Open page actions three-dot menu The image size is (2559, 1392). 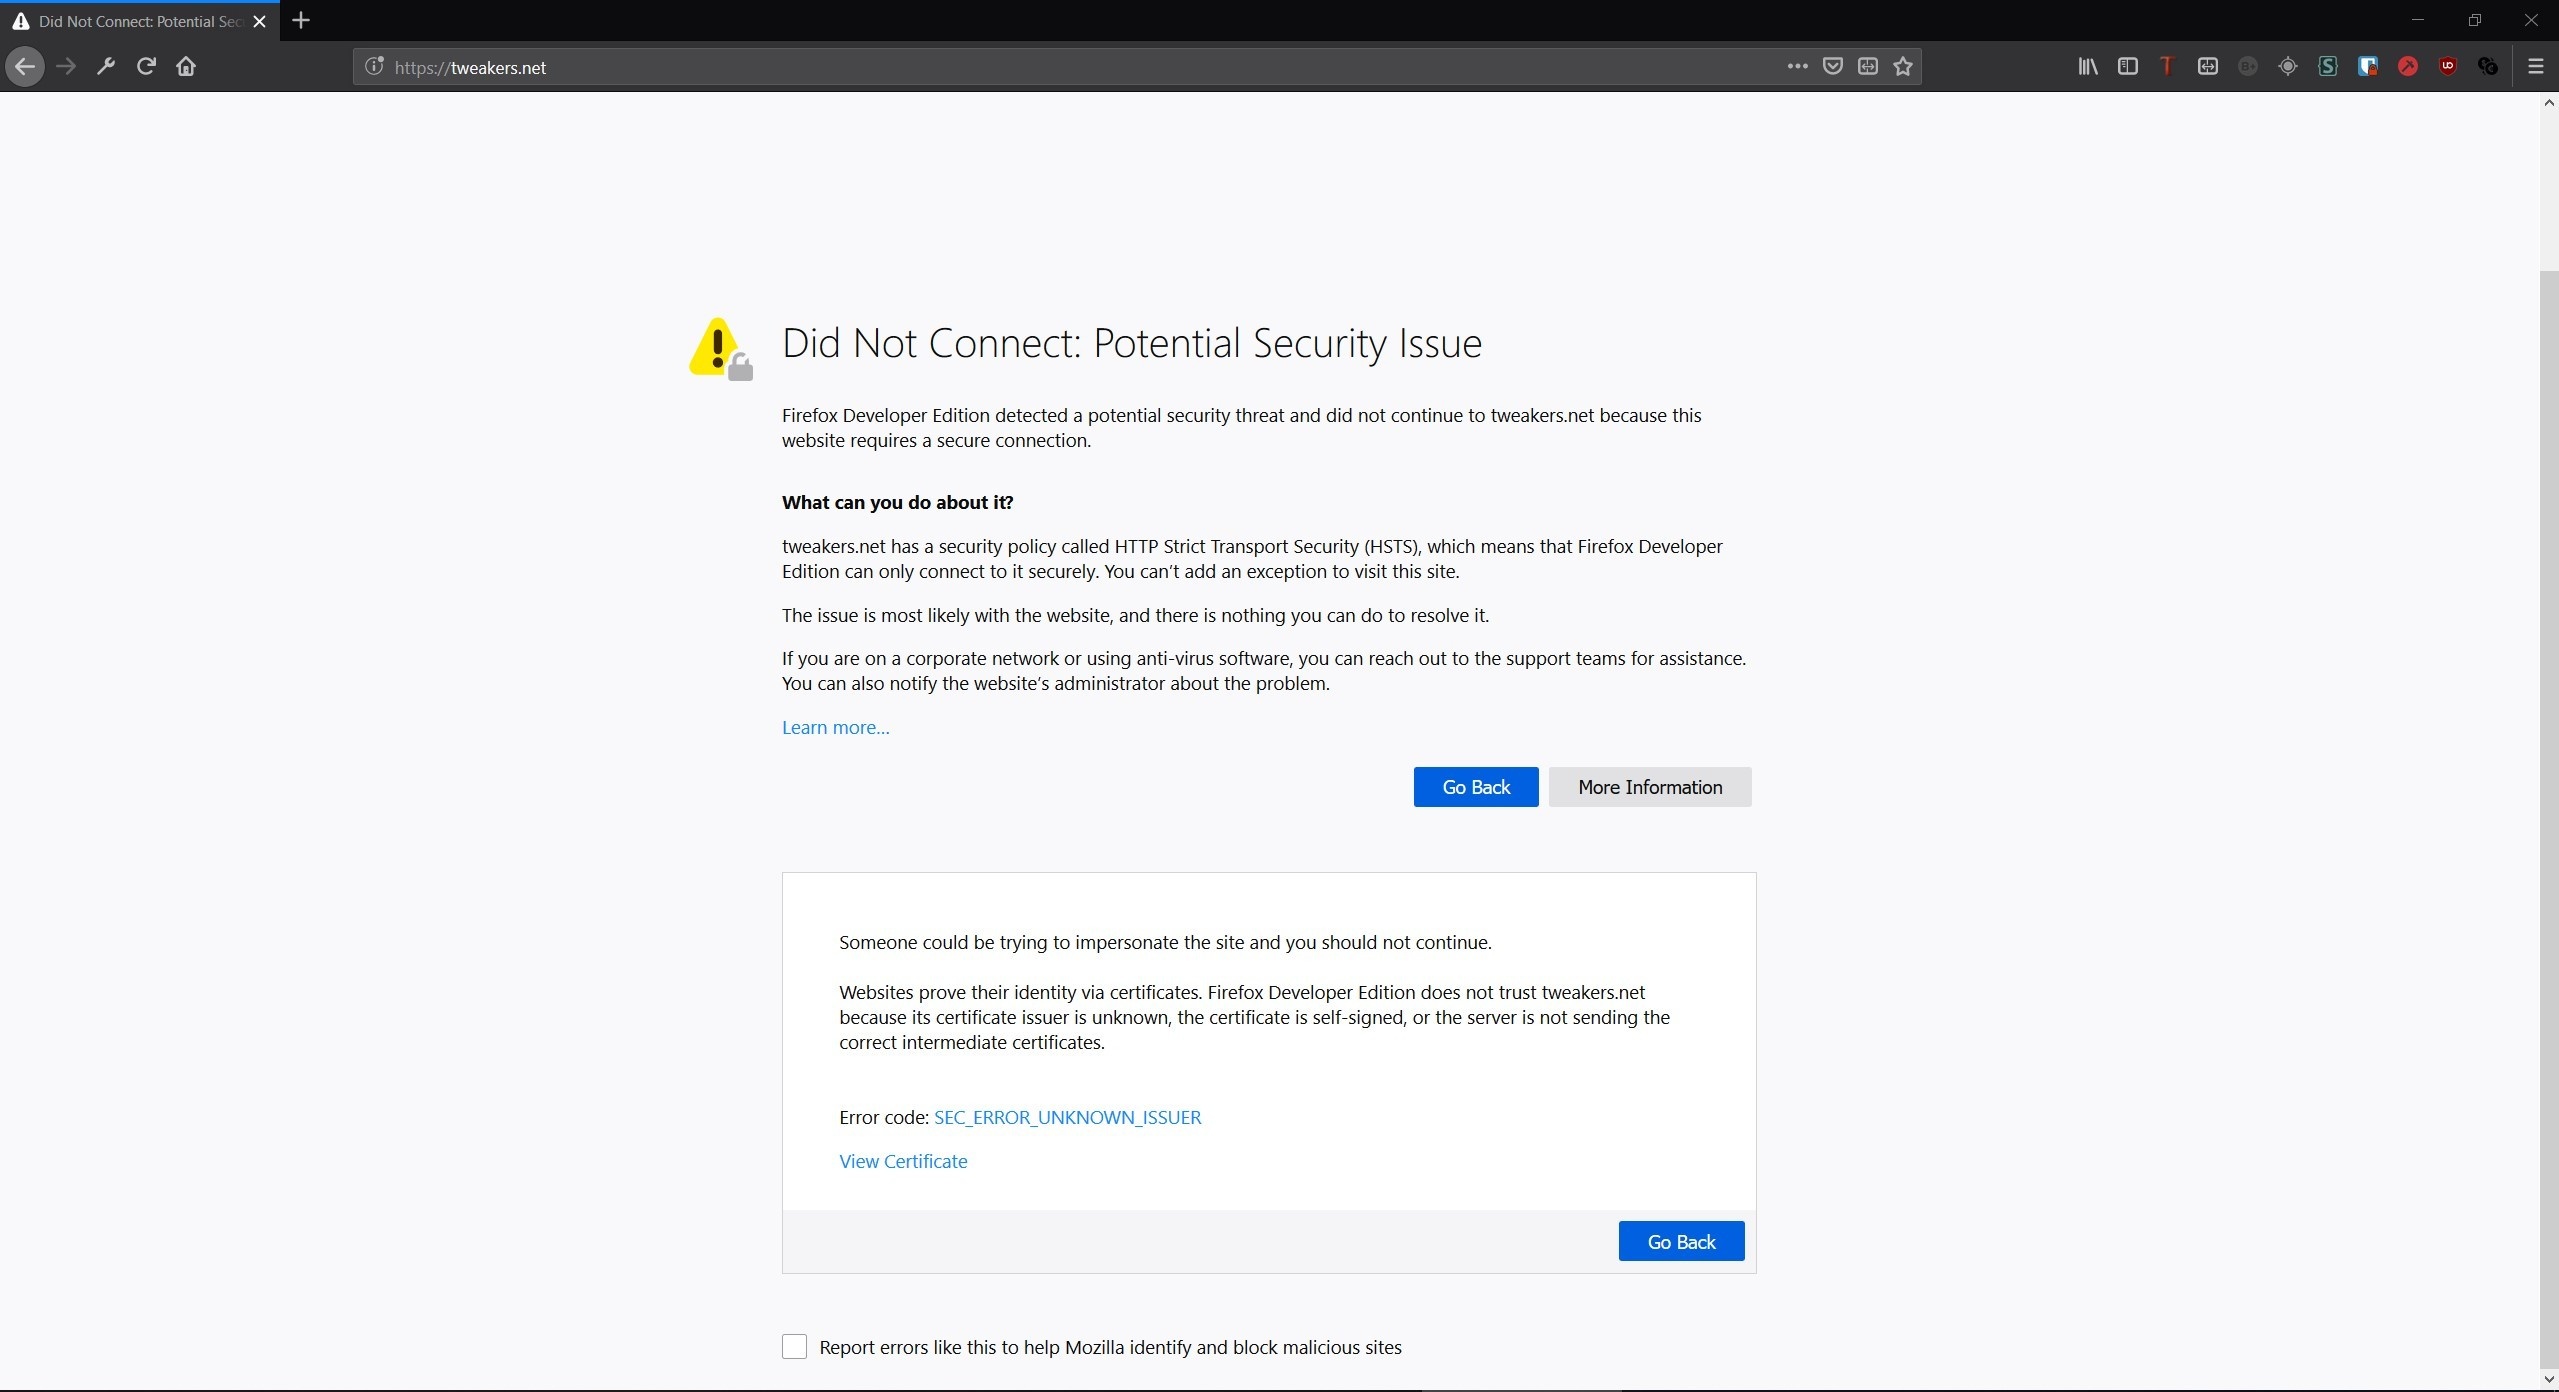1797,67
